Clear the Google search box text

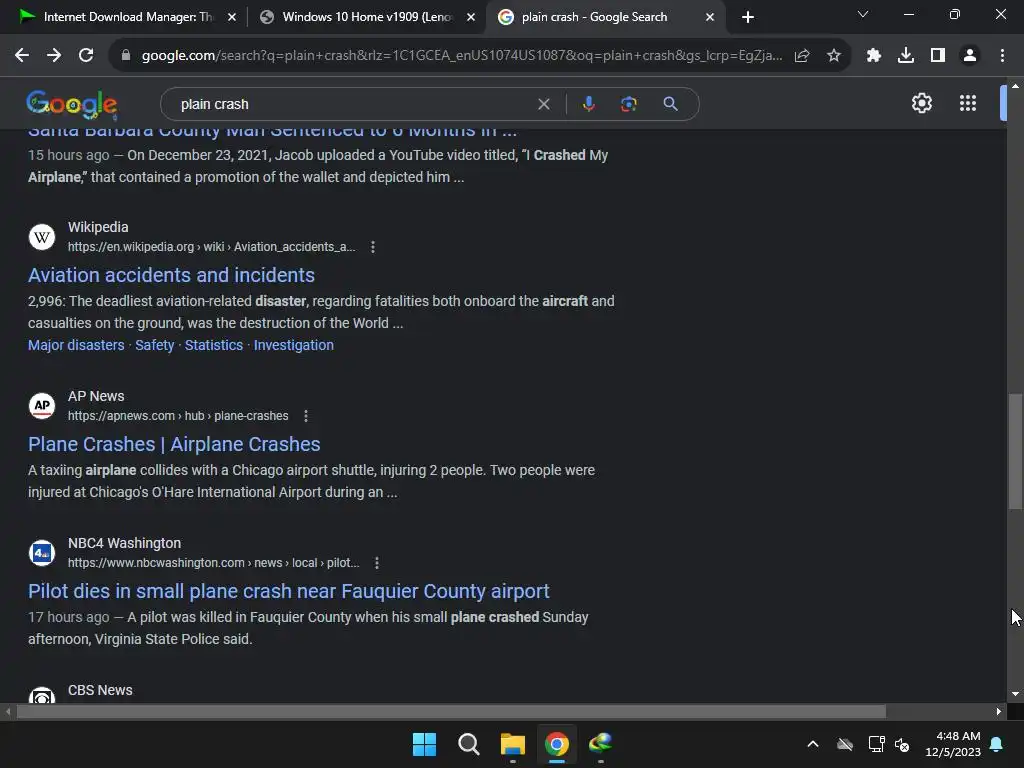543,104
